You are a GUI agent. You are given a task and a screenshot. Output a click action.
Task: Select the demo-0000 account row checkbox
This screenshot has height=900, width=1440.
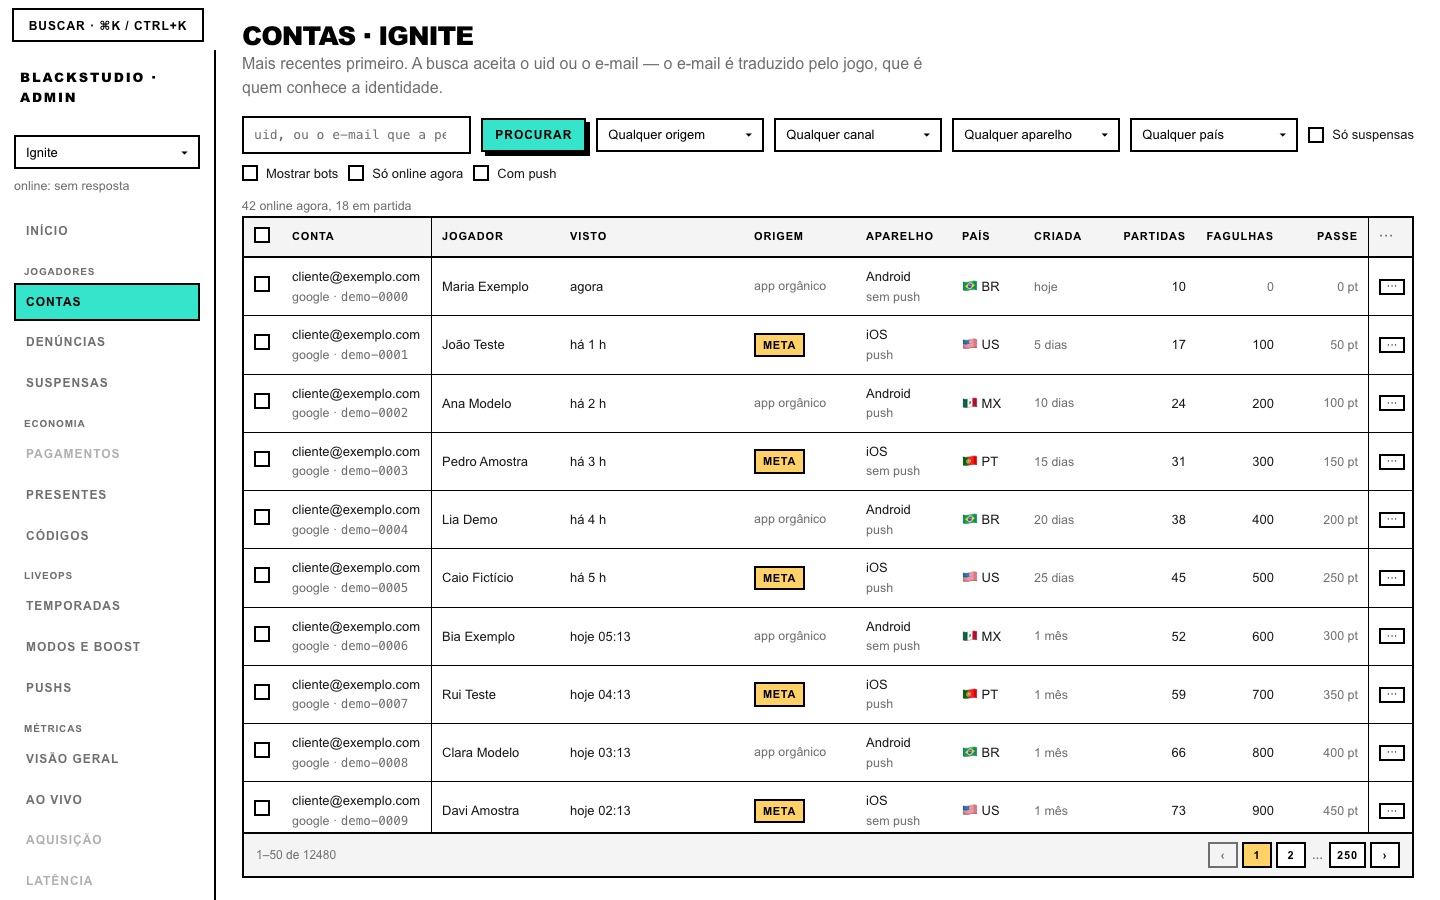(262, 284)
